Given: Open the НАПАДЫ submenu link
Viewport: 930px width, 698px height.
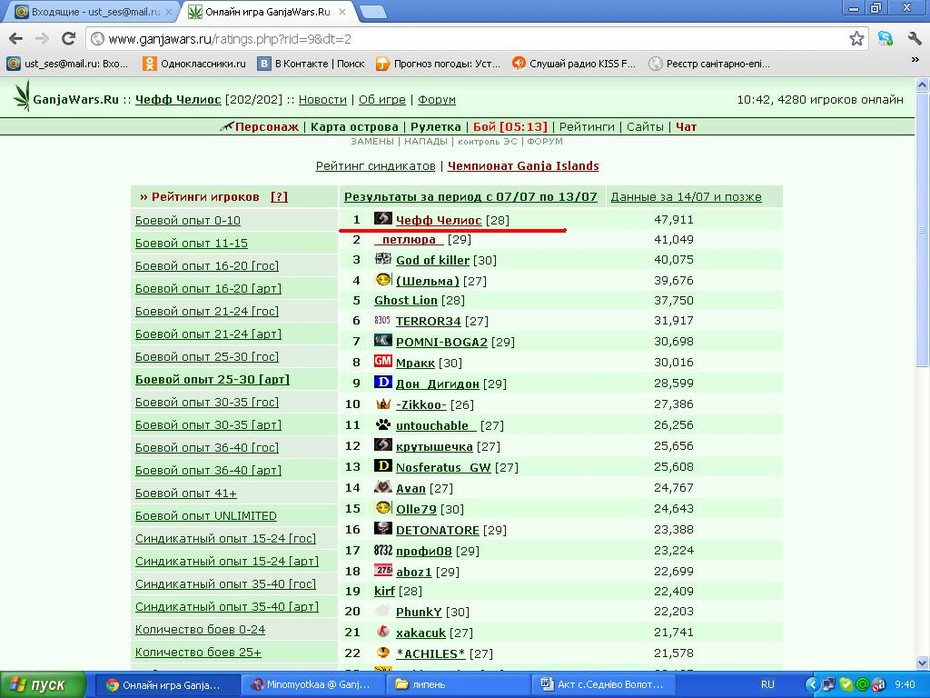Looking at the screenshot, I should 425,142.
